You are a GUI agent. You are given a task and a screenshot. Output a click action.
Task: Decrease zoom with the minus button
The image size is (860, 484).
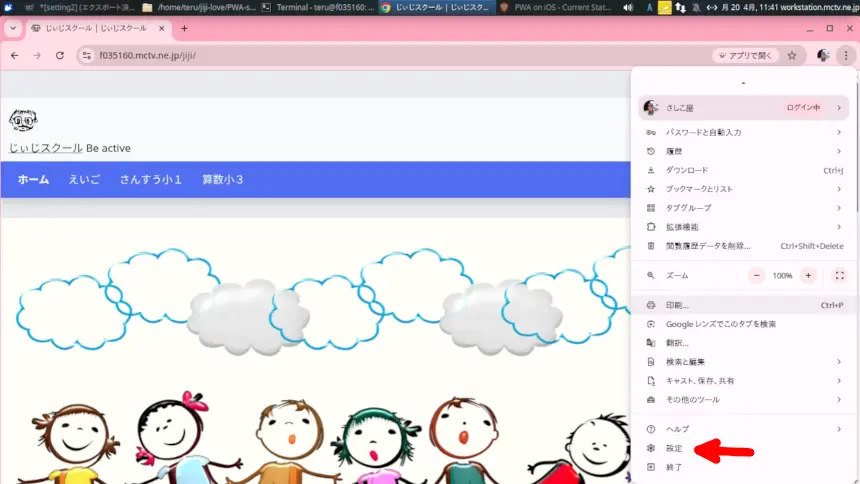click(756, 275)
